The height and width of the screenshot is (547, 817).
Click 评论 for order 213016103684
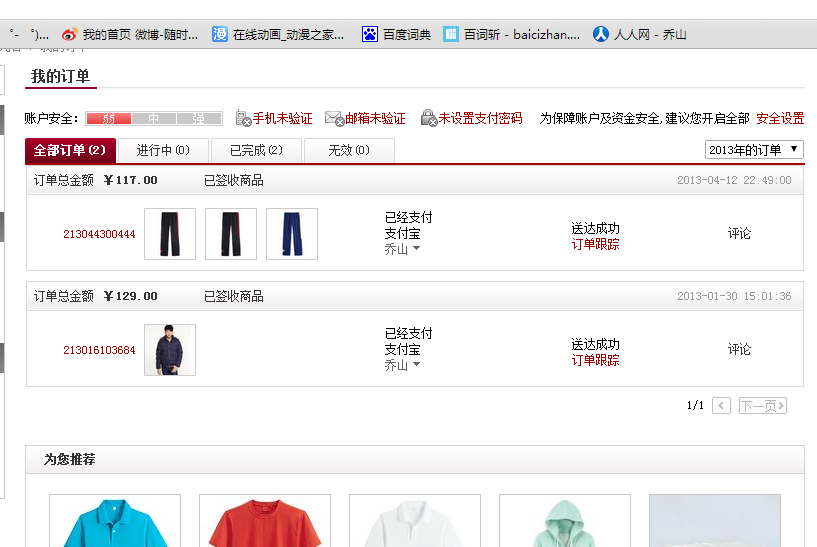click(739, 349)
